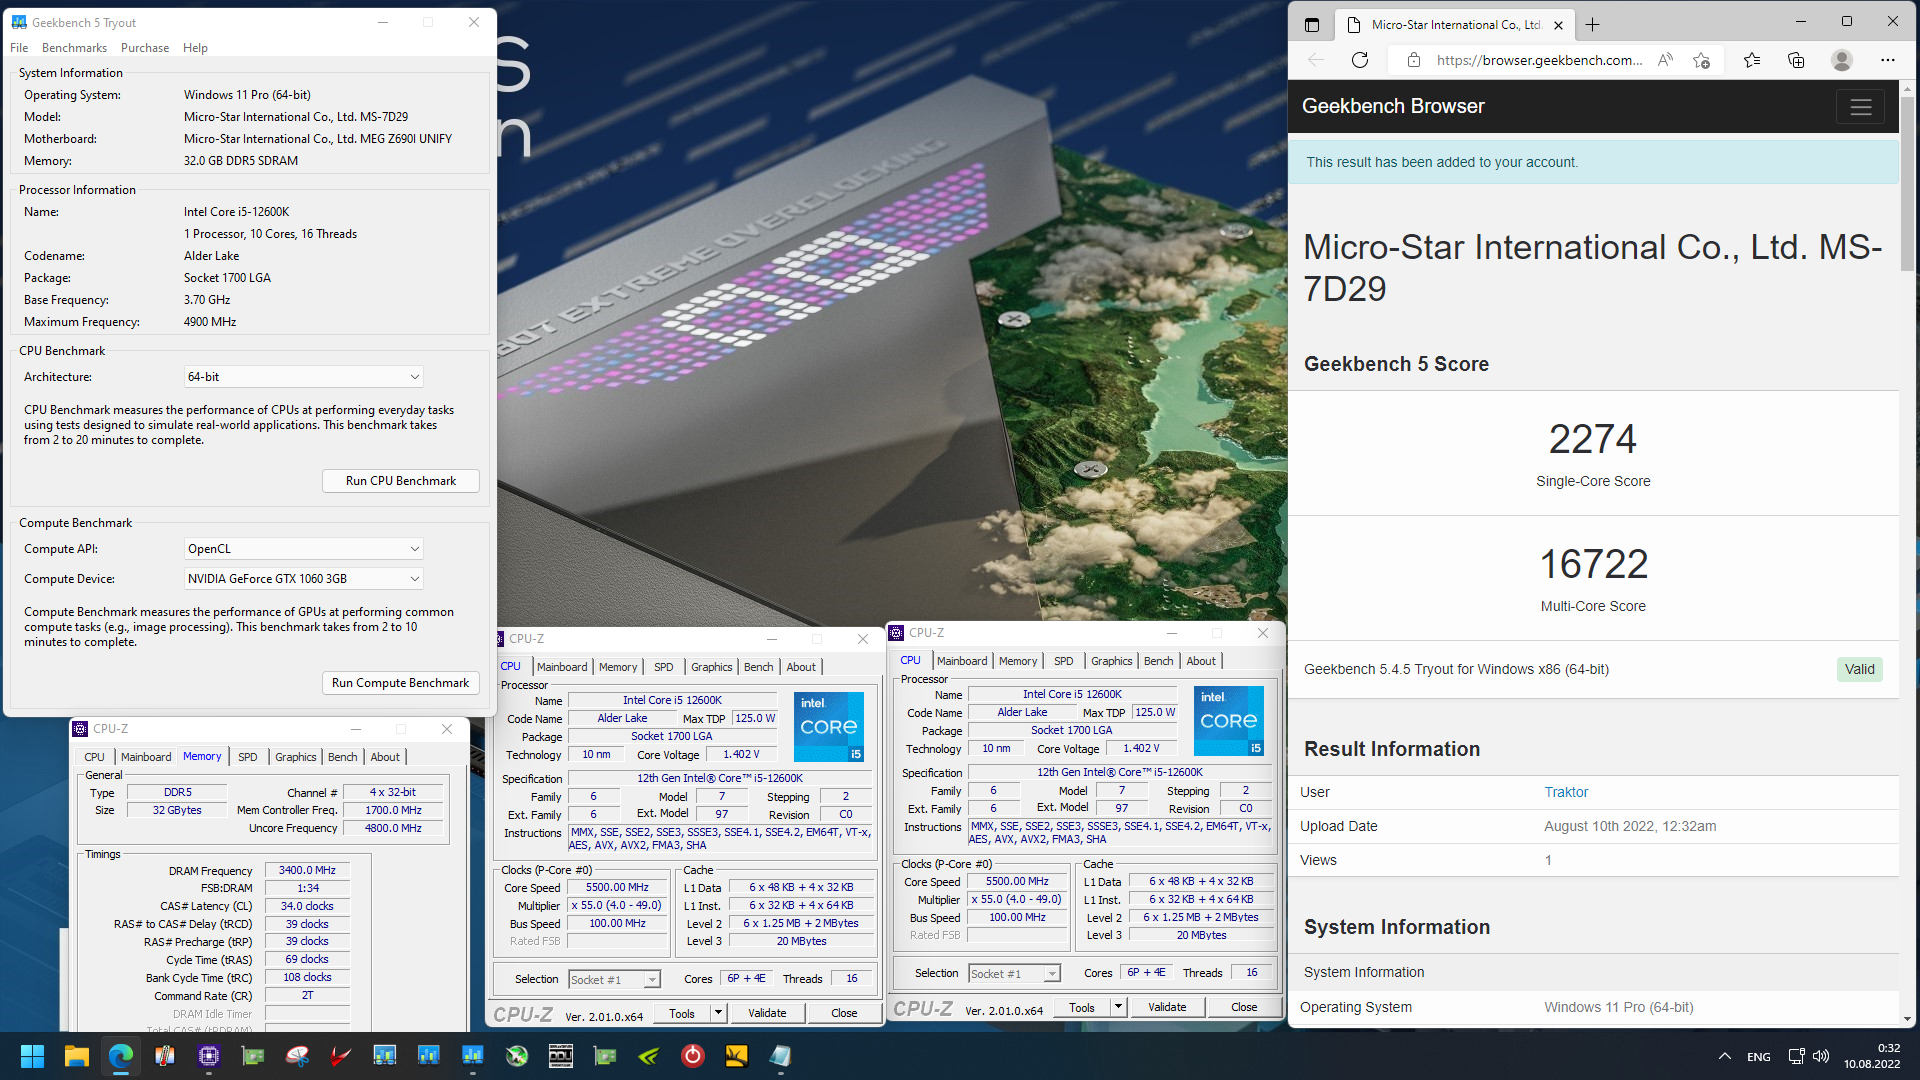View site information lock icon
Viewport: 1920px width, 1080px height.
[x=1413, y=60]
